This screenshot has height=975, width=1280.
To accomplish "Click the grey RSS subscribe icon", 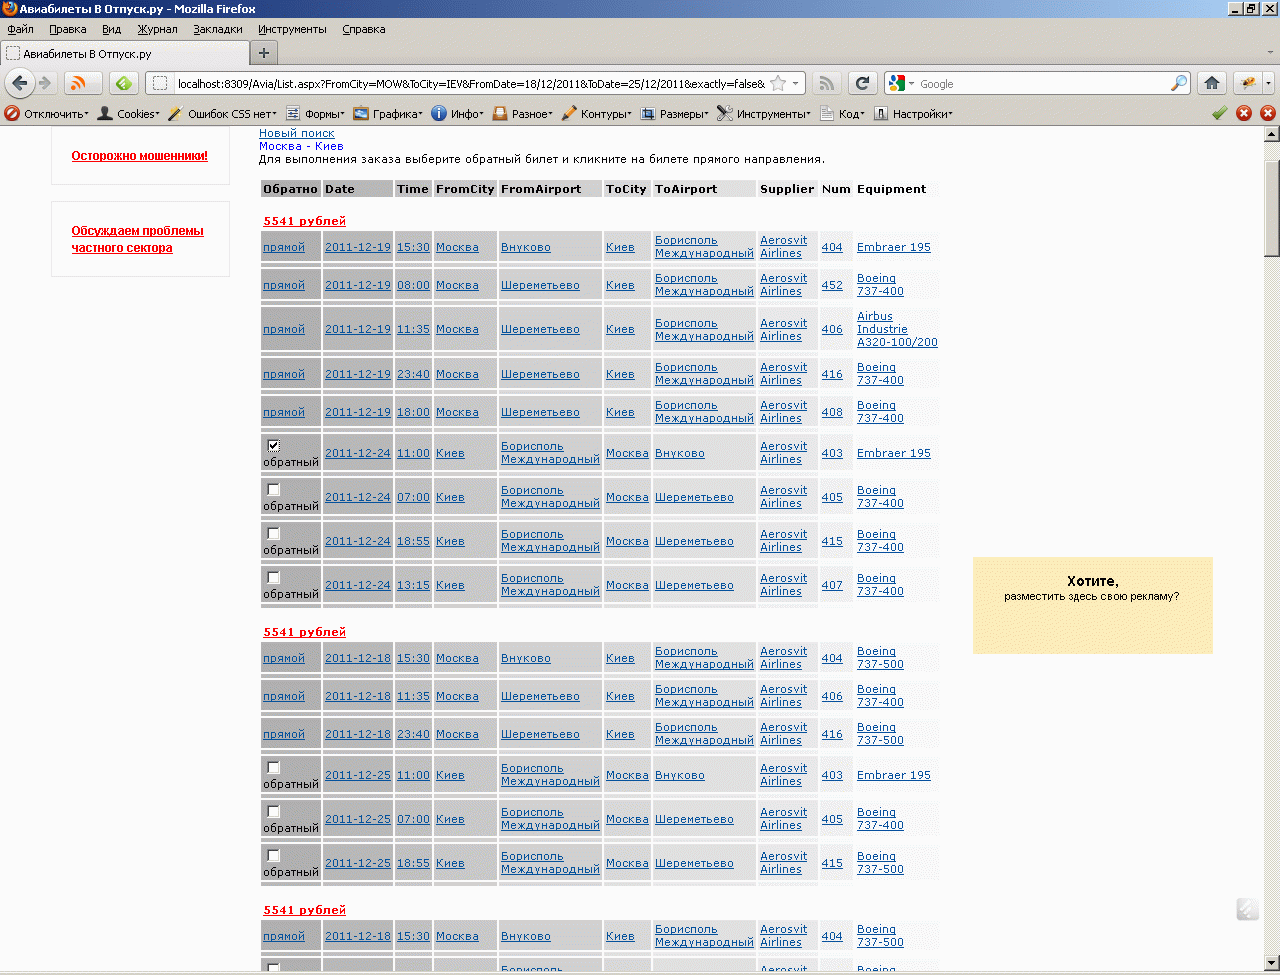I will [x=826, y=83].
